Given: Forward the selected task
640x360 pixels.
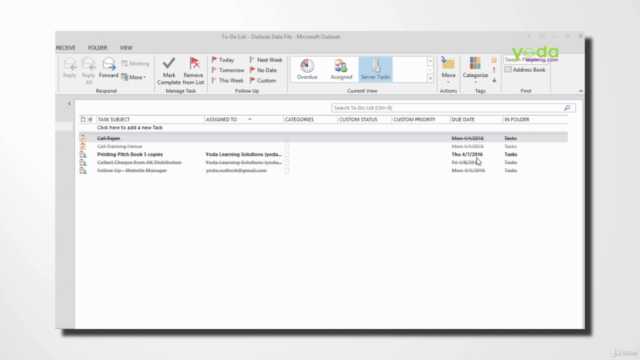Looking at the screenshot, I should 109,68.
